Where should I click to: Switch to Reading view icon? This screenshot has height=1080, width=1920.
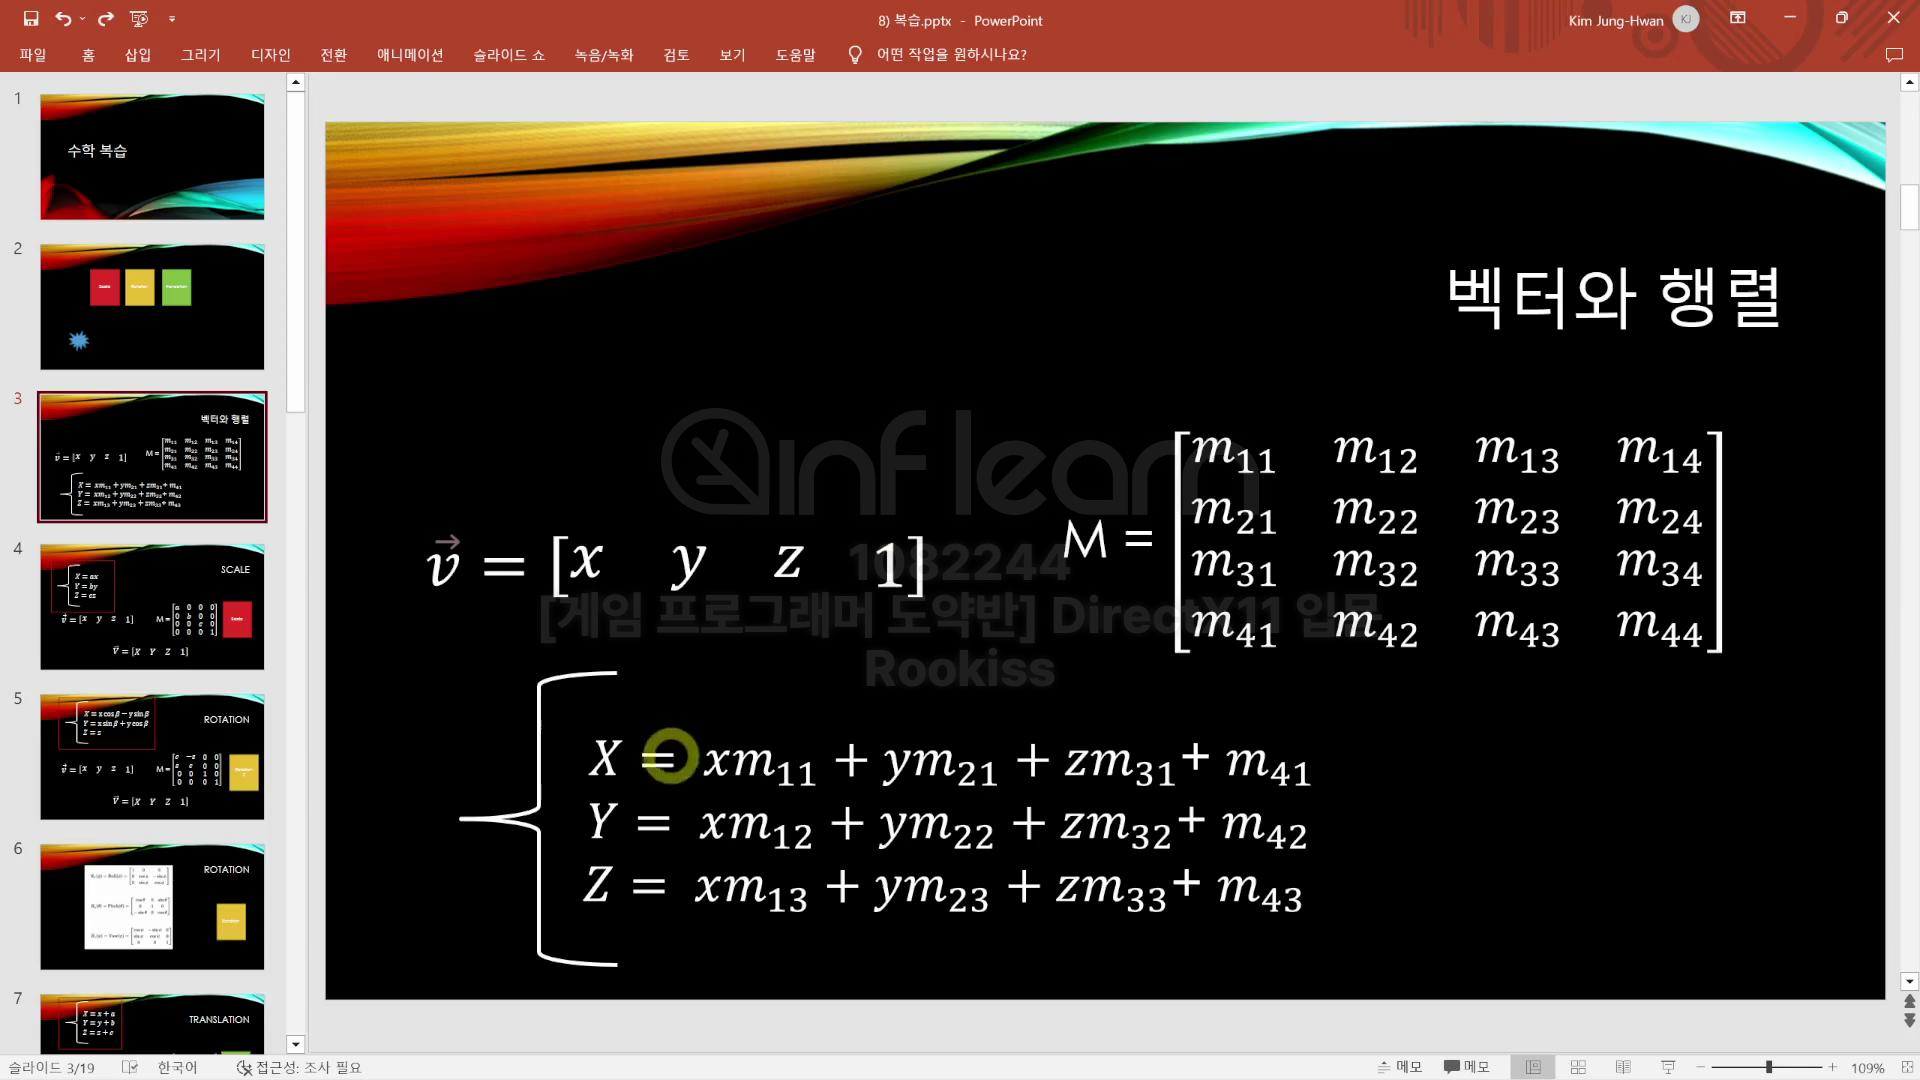[1623, 1068]
